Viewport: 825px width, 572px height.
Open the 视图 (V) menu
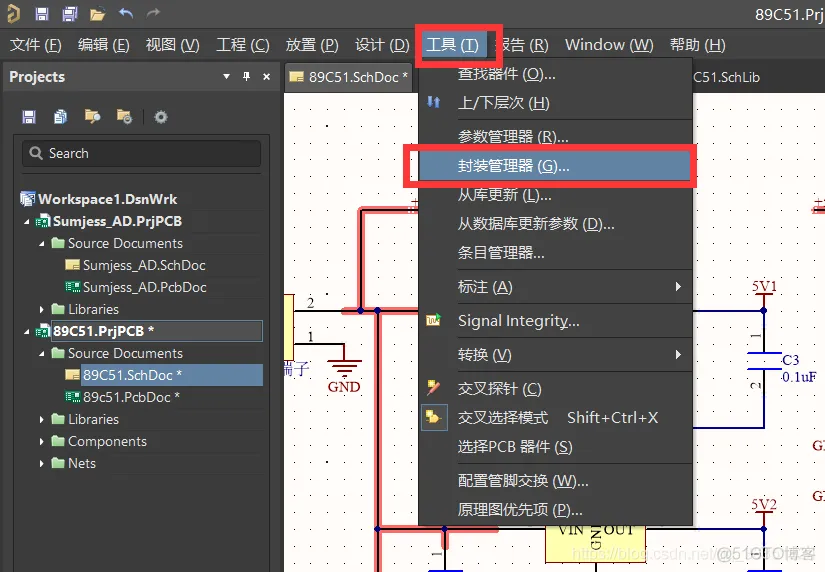(173, 45)
